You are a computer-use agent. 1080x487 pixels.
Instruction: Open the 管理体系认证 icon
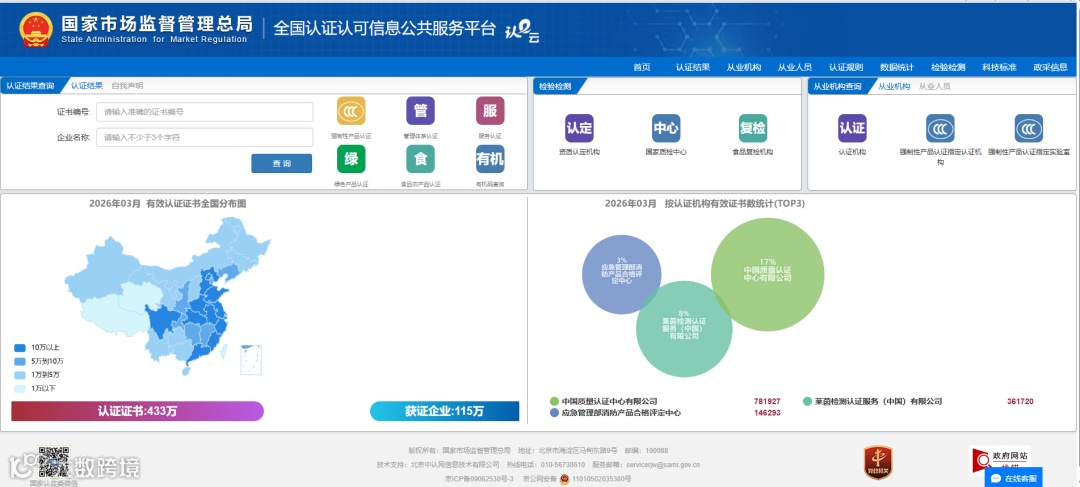[420, 111]
